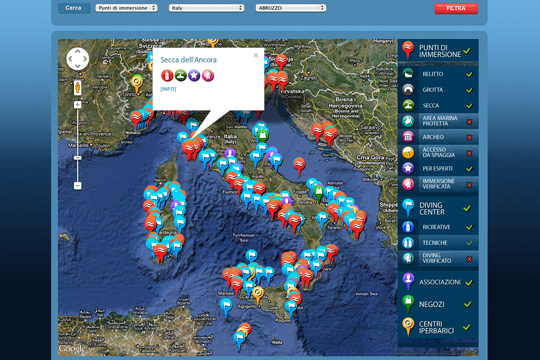The image size is (540, 360).
Task: Enable the Area Marina Protetta filter red X
Action: pos(469,122)
